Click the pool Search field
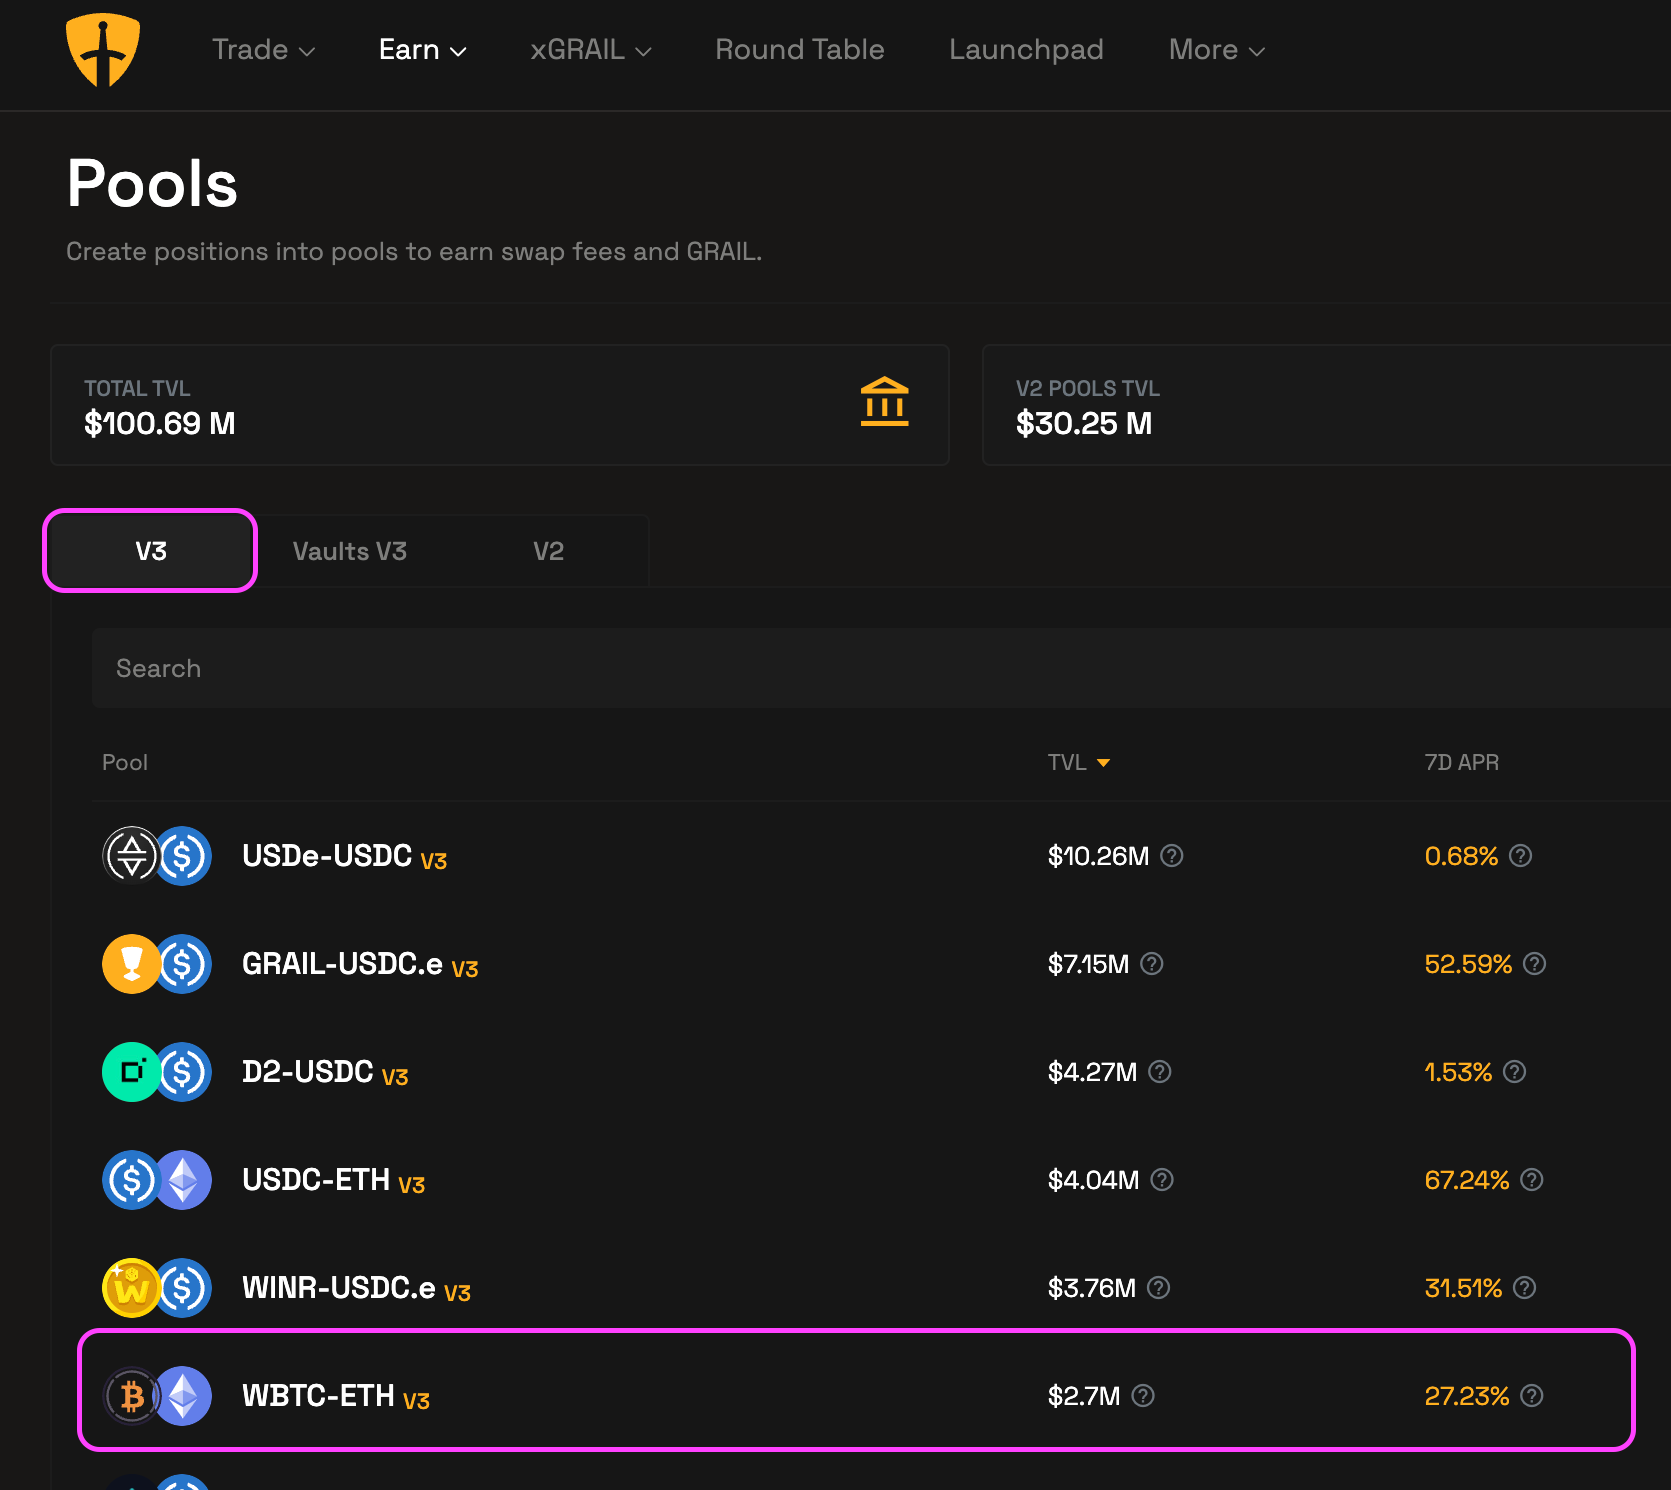Image resolution: width=1671 pixels, height=1490 pixels. [880, 668]
